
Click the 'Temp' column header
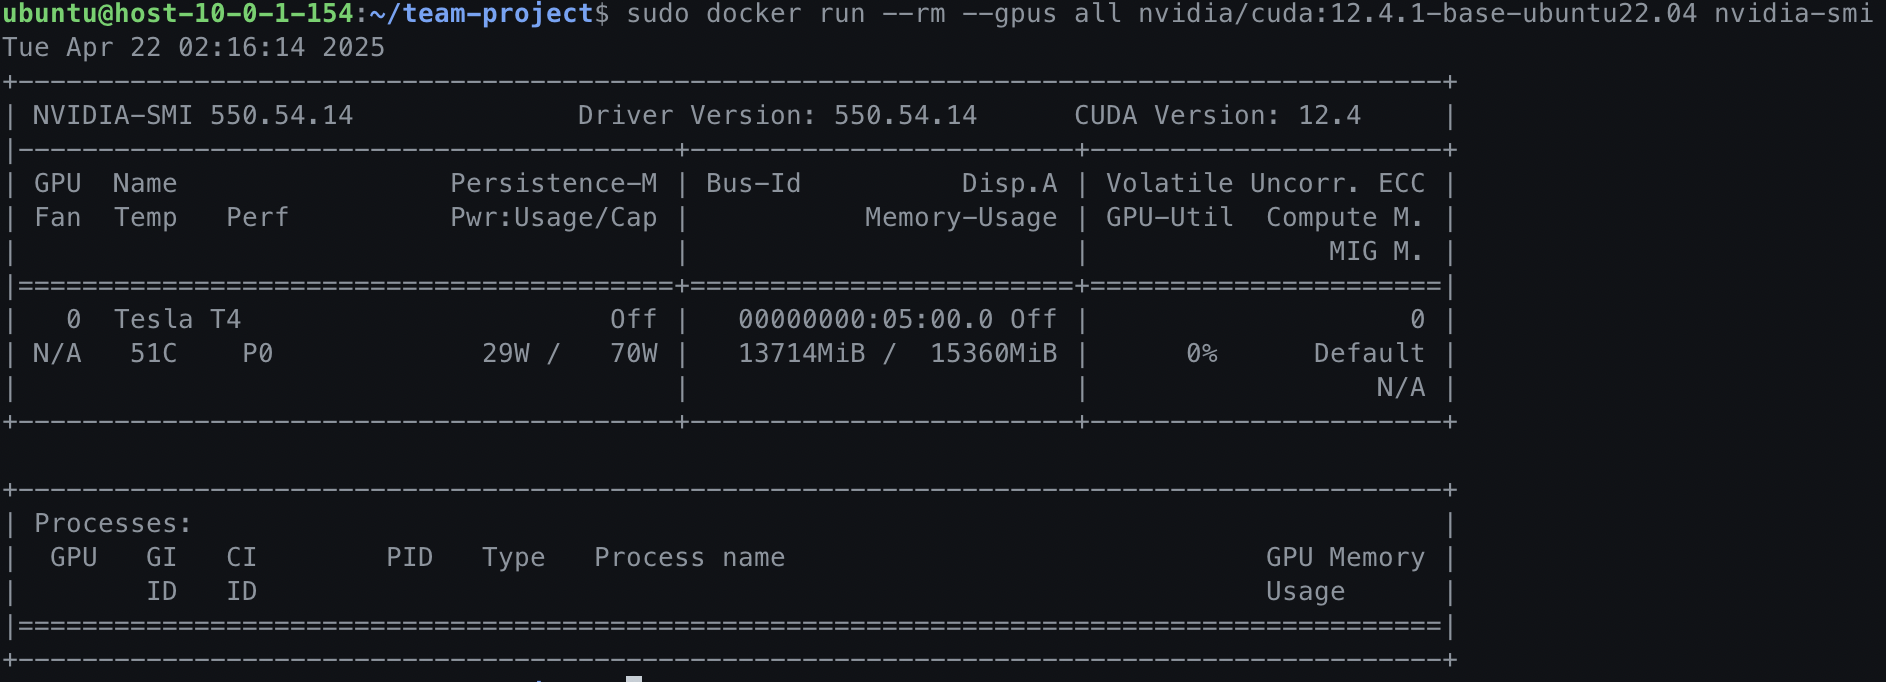pyautogui.click(x=146, y=218)
